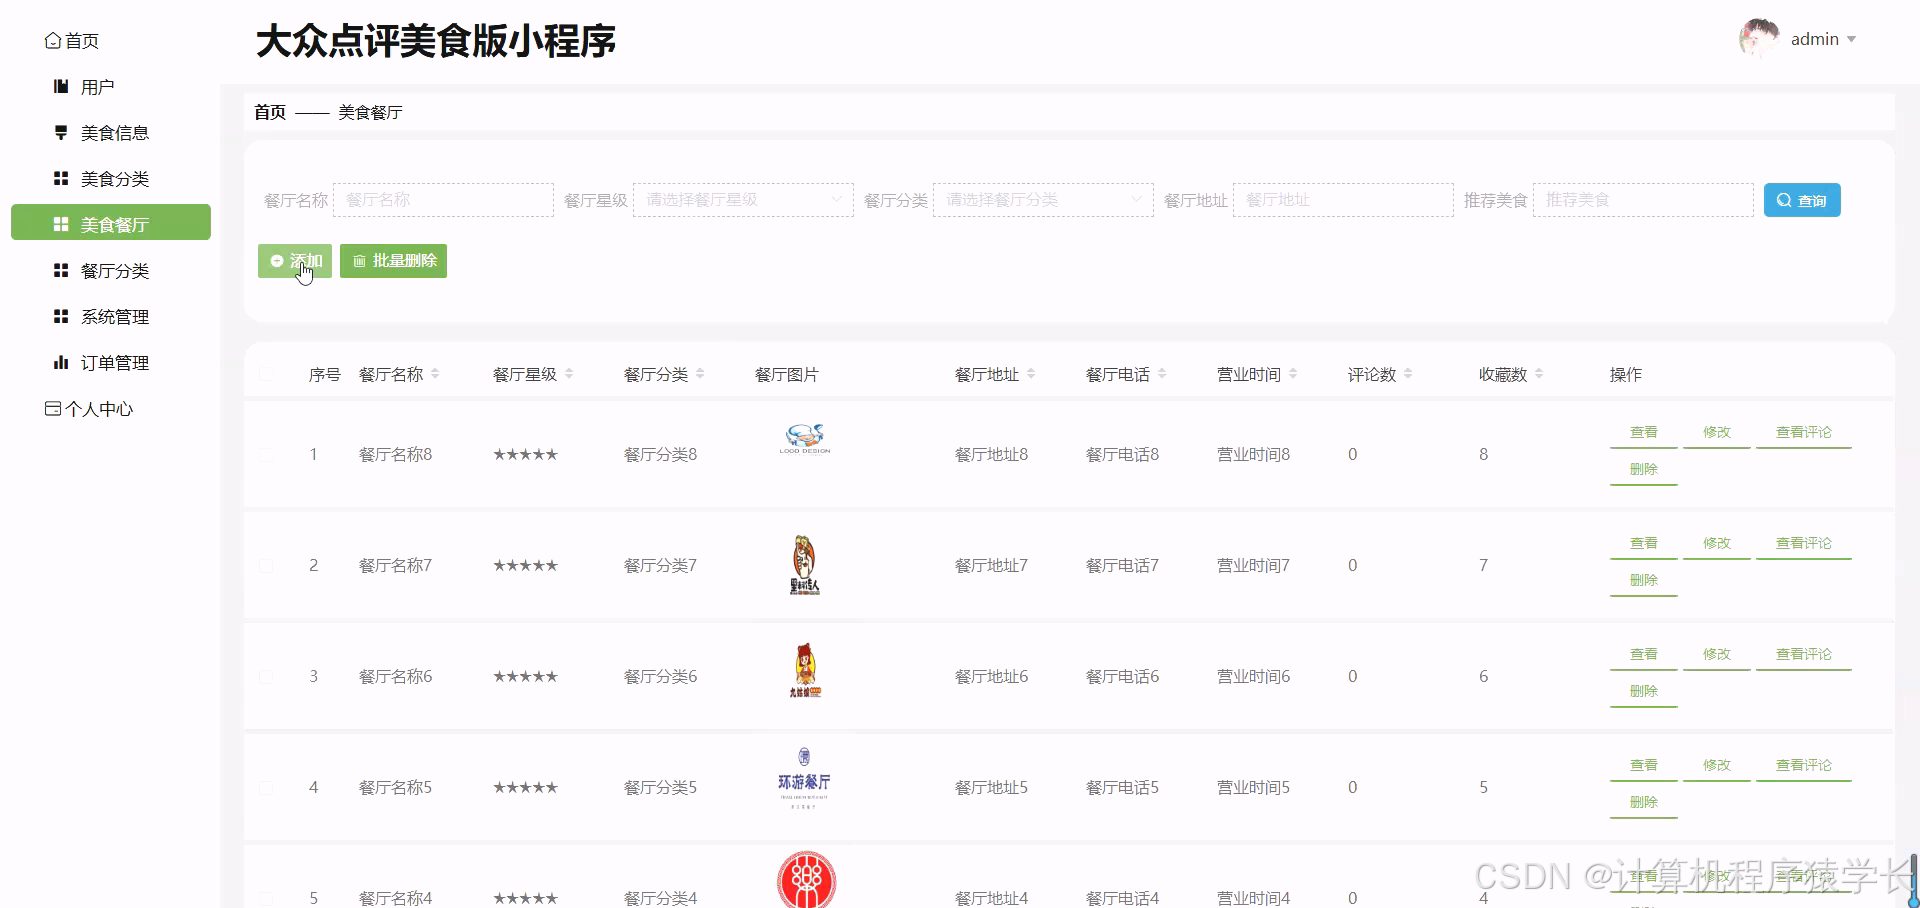This screenshot has height=908, width=1920.
Task: Toggle the select-all checkbox in table header
Action: [x=266, y=374]
